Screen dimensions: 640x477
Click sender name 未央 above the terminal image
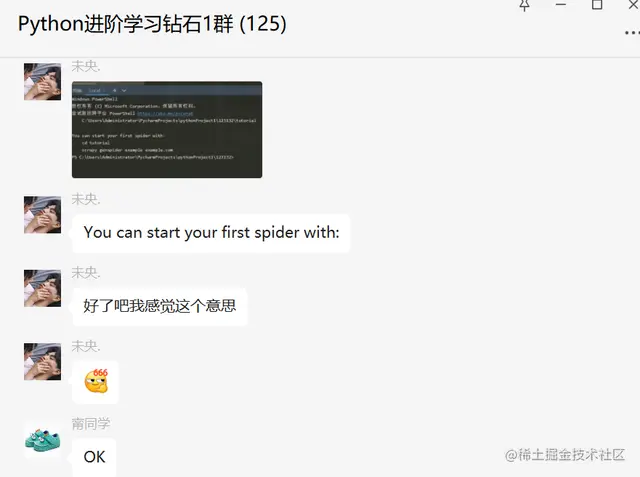[86, 66]
